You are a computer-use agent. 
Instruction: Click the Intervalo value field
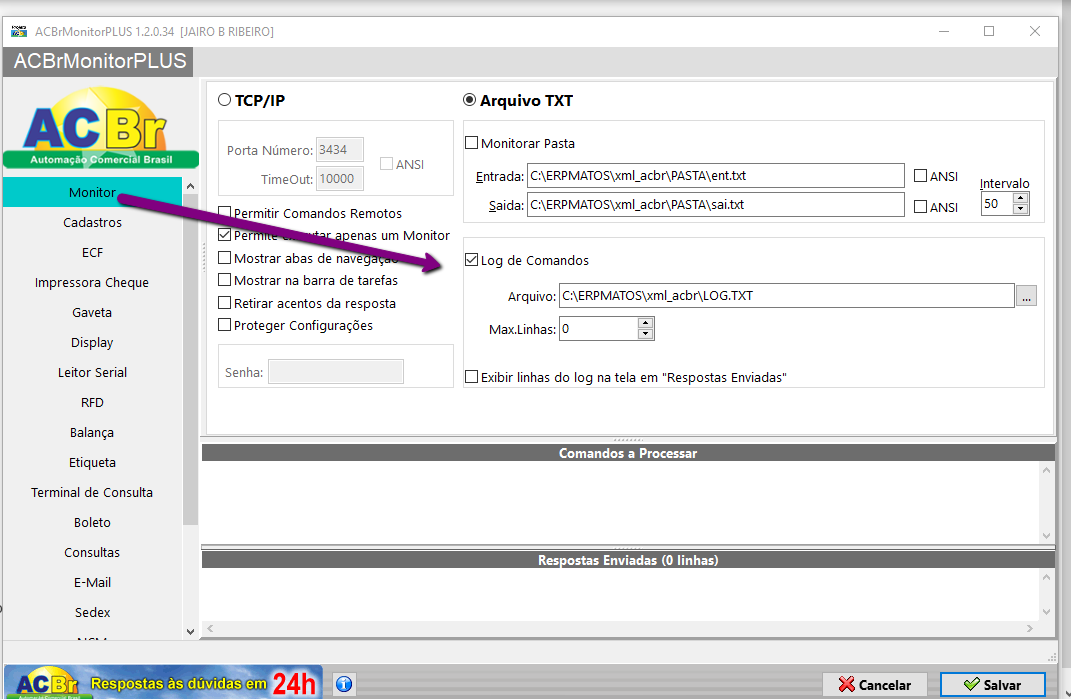point(997,204)
